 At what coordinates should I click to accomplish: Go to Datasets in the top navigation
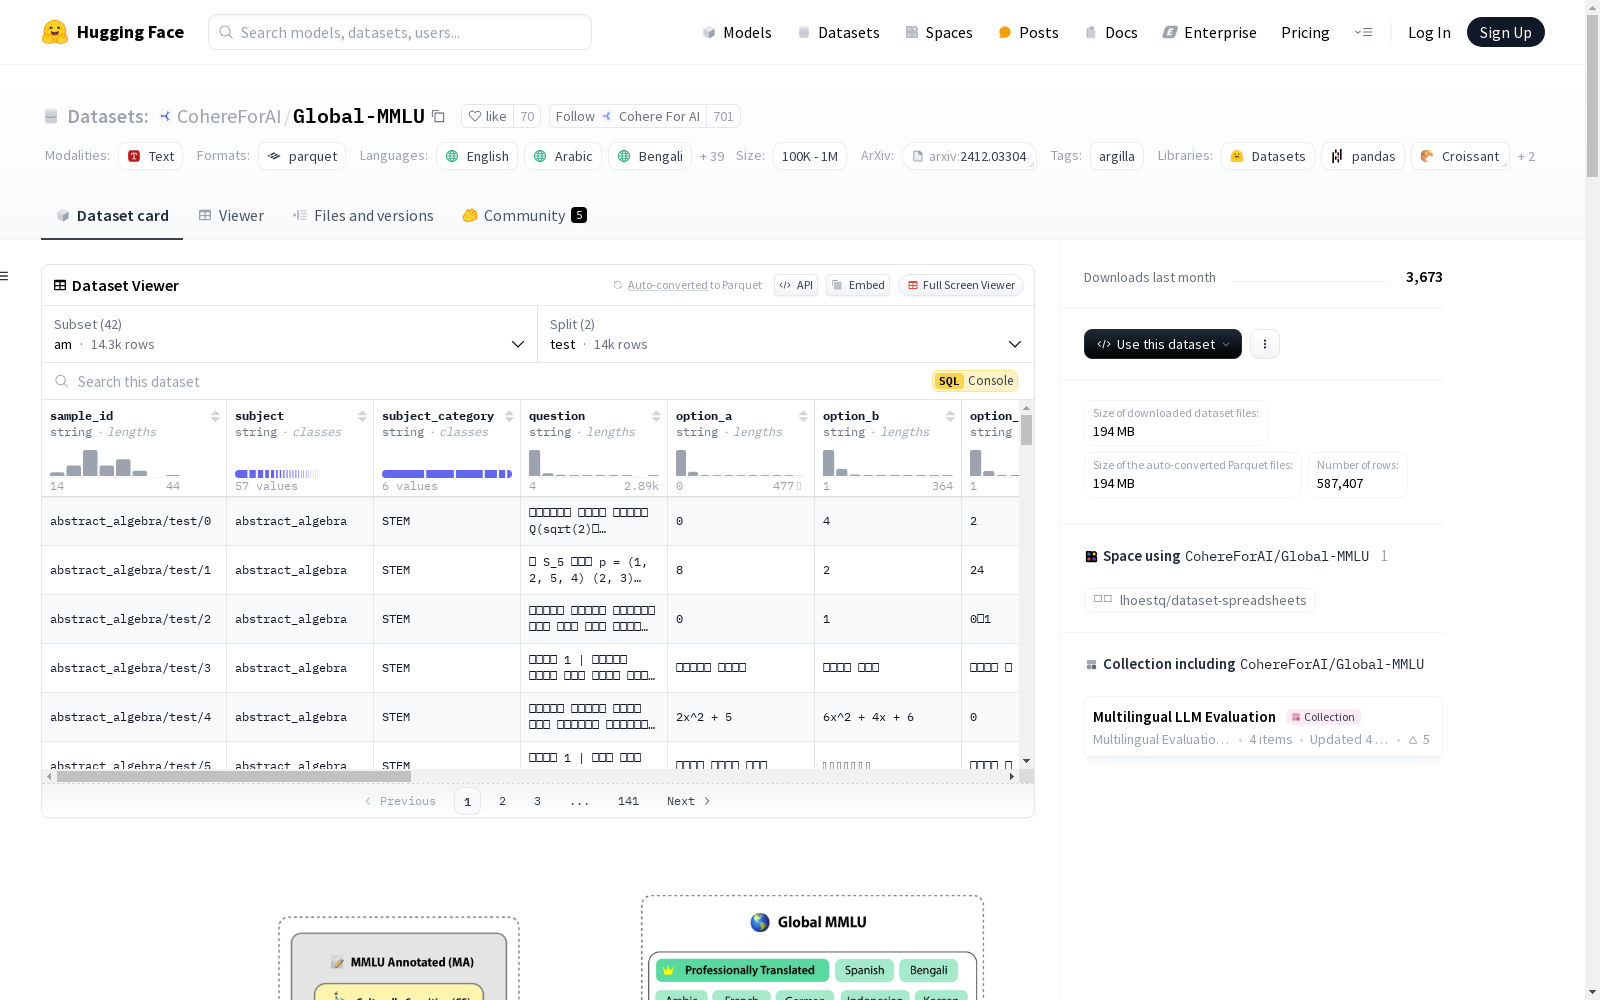838,32
